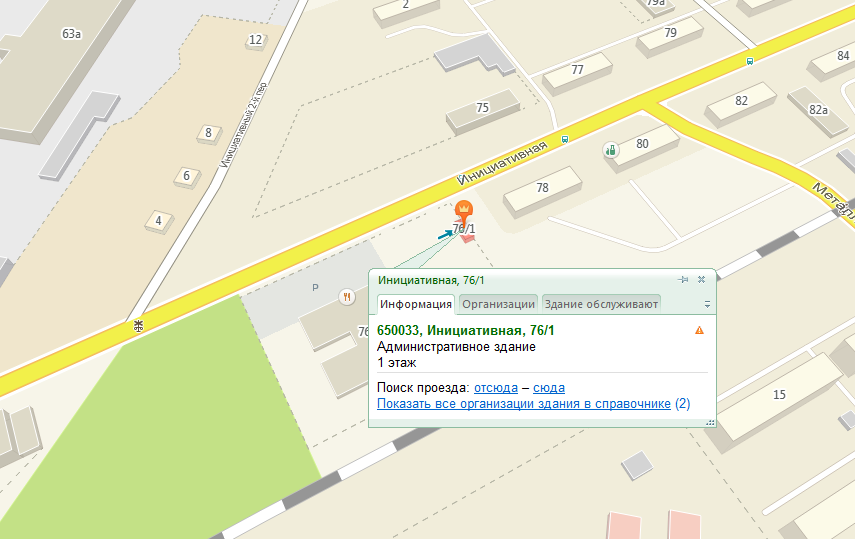This screenshot has height=539, width=855.
Task: Click the orange crown map pin
Action: (x=463, y=211)
